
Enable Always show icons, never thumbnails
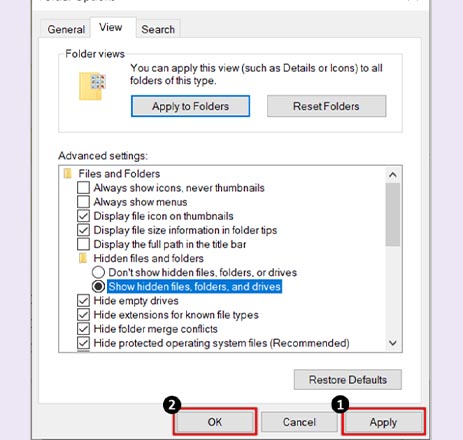point(83,188)
